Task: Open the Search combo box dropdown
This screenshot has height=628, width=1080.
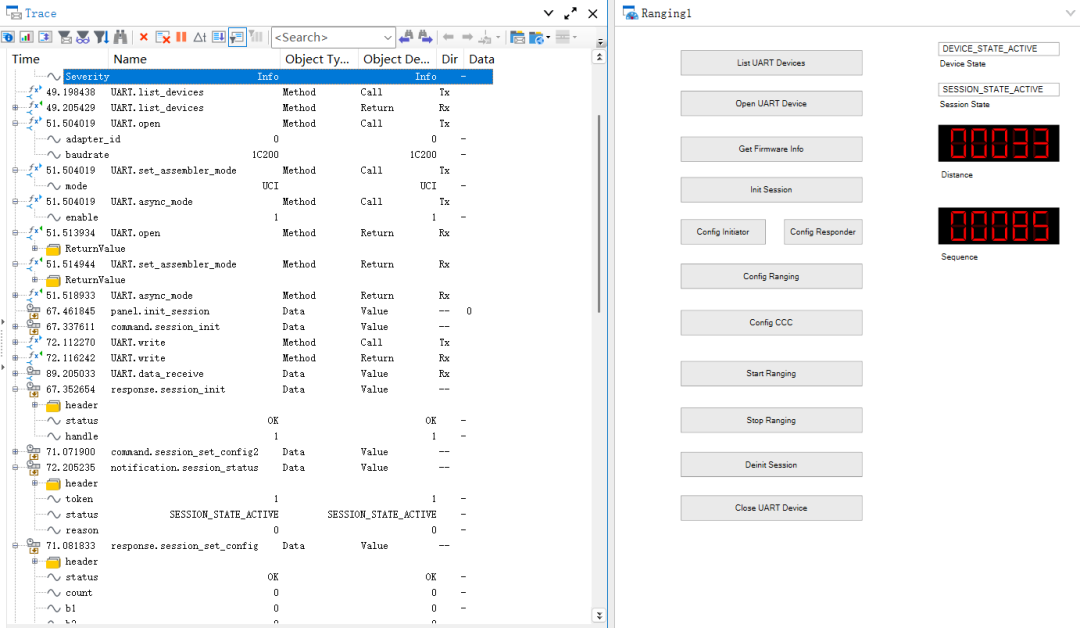Action: click(x=388, y=37)
